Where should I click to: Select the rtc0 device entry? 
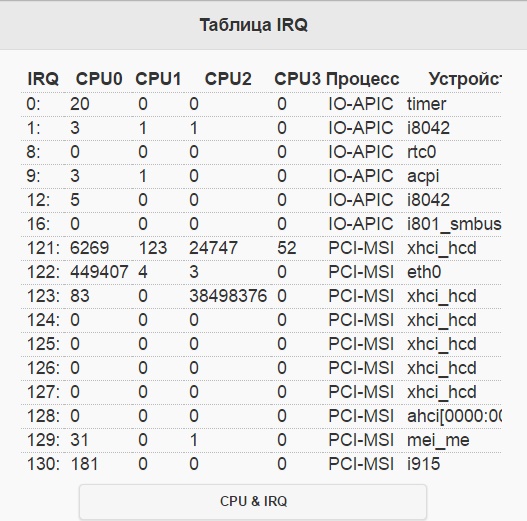click(421, 152)
